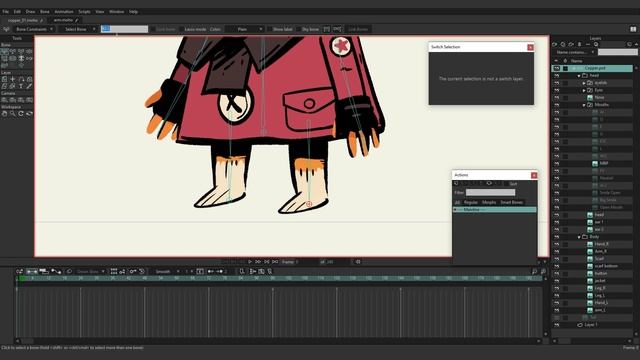The width and height of the screenshot is (640, 360).
Task: Click the search icon in Layers panel toolbar
Action: coord(596,44)
